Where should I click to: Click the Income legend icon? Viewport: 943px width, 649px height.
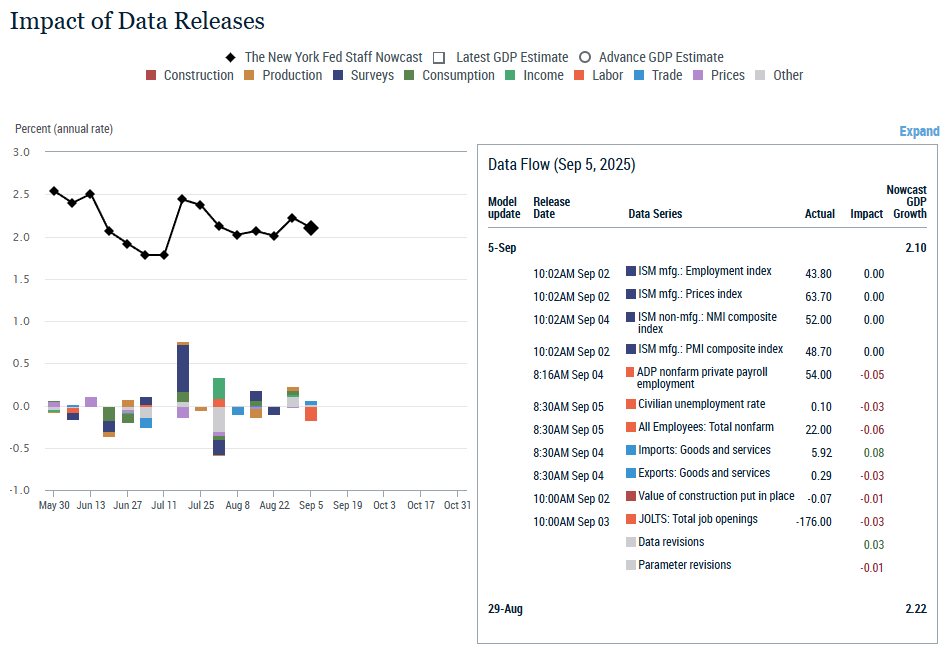click(510, 76)
